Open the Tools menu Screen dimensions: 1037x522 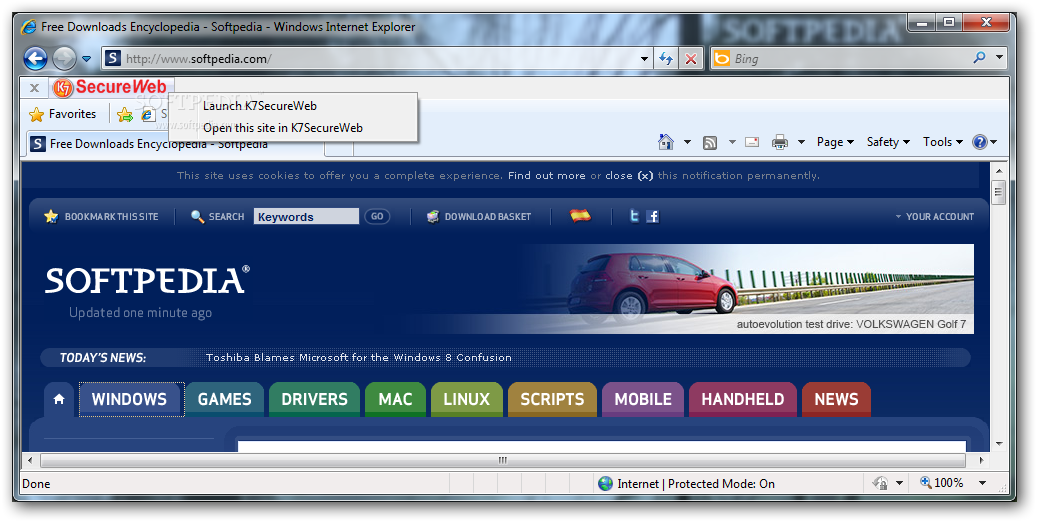click(942, 142)
